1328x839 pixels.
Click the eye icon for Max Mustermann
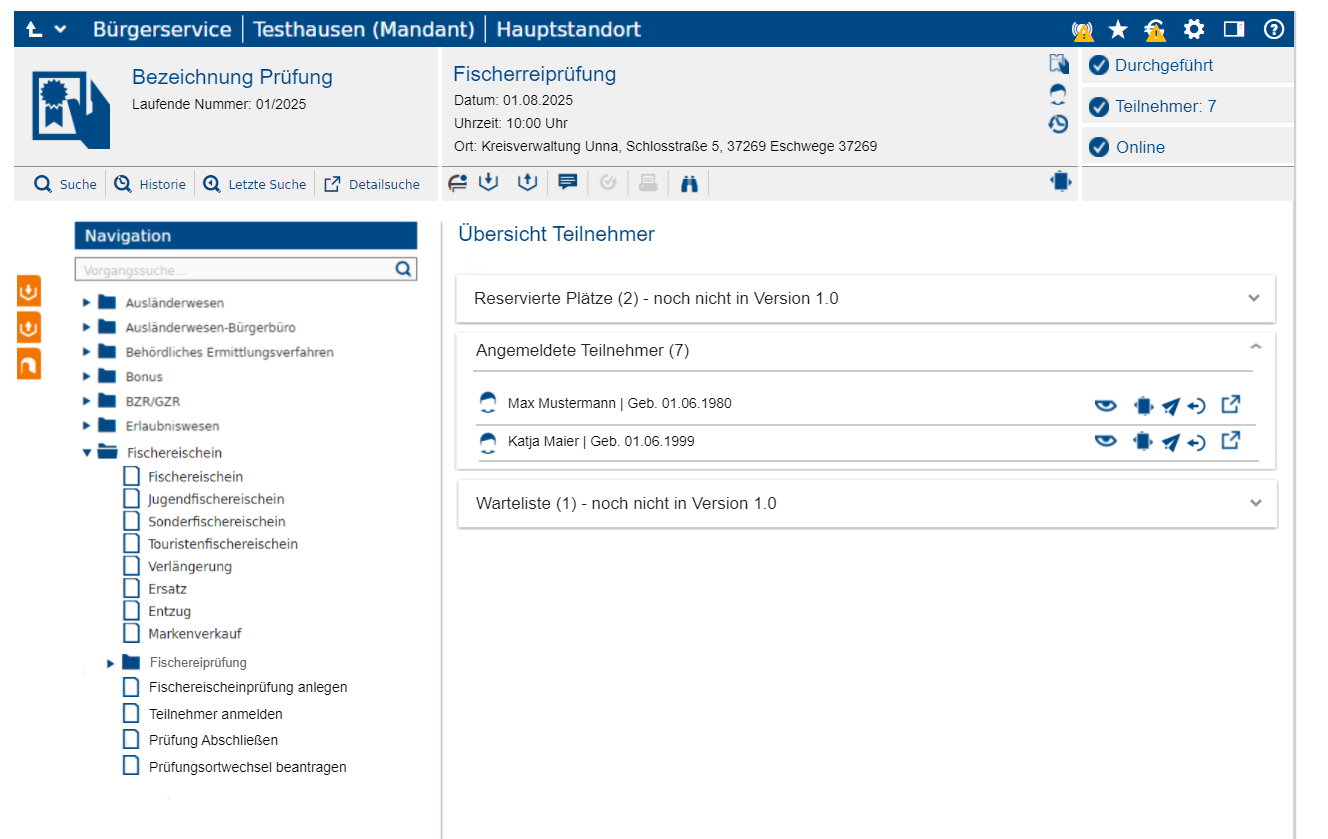tap(1105, 405)
